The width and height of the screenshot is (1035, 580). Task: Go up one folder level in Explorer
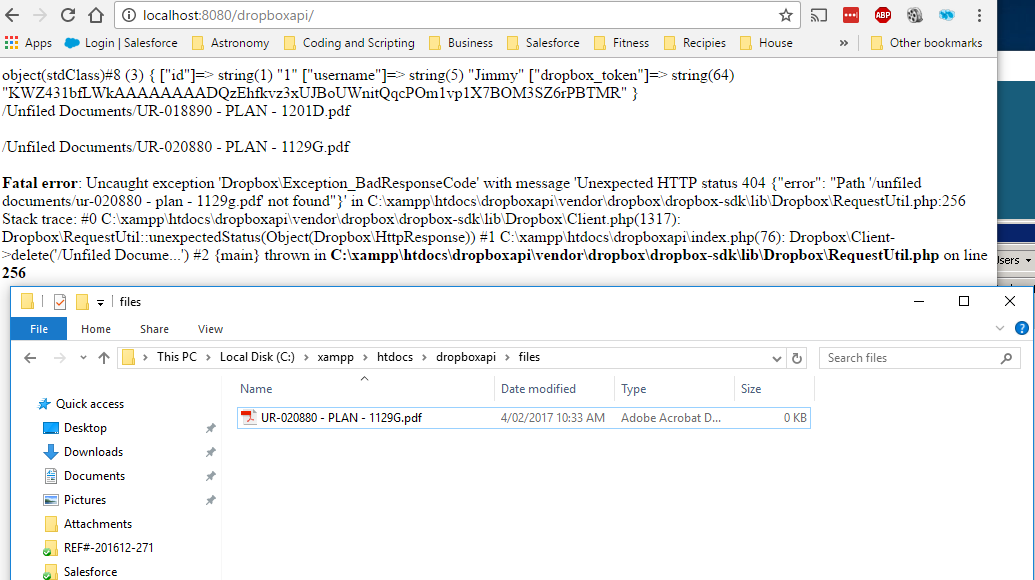click(104, 358)
